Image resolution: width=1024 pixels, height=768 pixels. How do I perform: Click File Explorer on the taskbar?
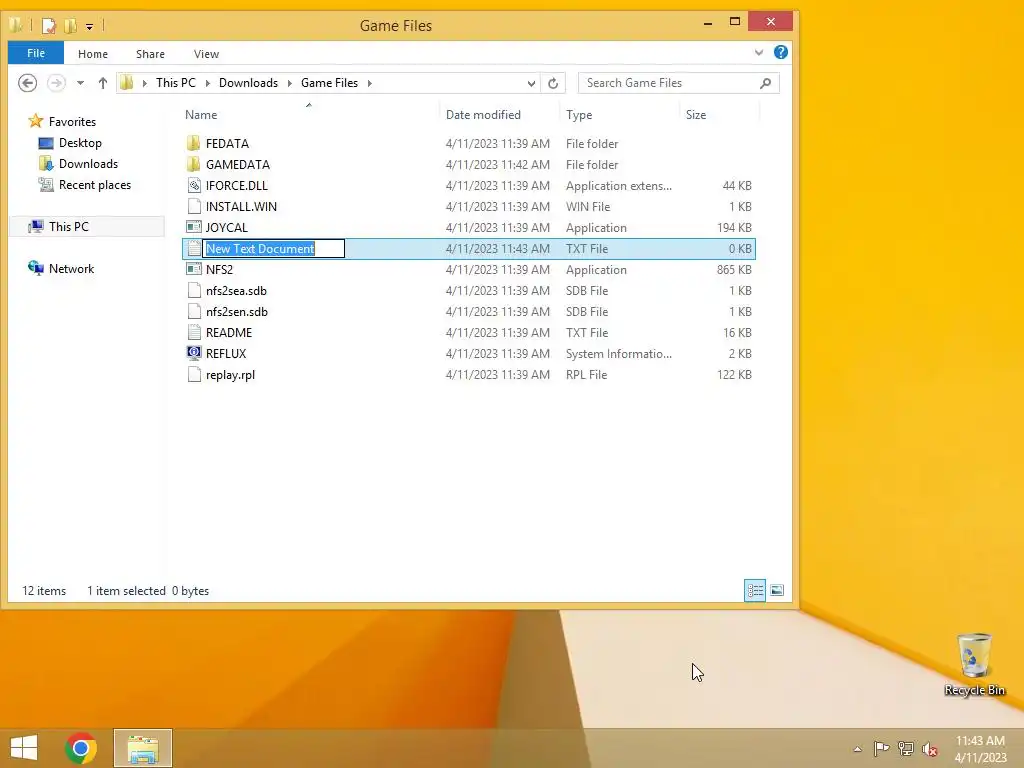point(143,748)
